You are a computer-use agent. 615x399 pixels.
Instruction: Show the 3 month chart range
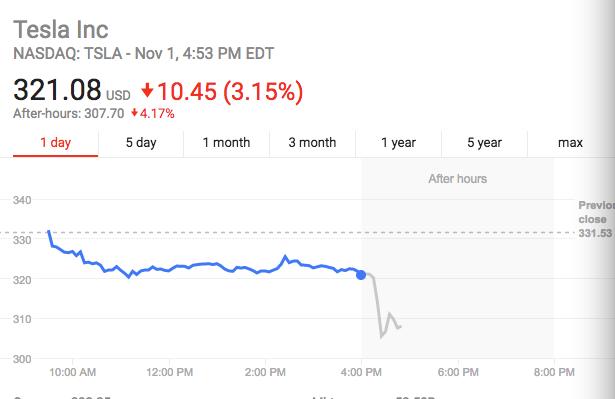point(312,142)
